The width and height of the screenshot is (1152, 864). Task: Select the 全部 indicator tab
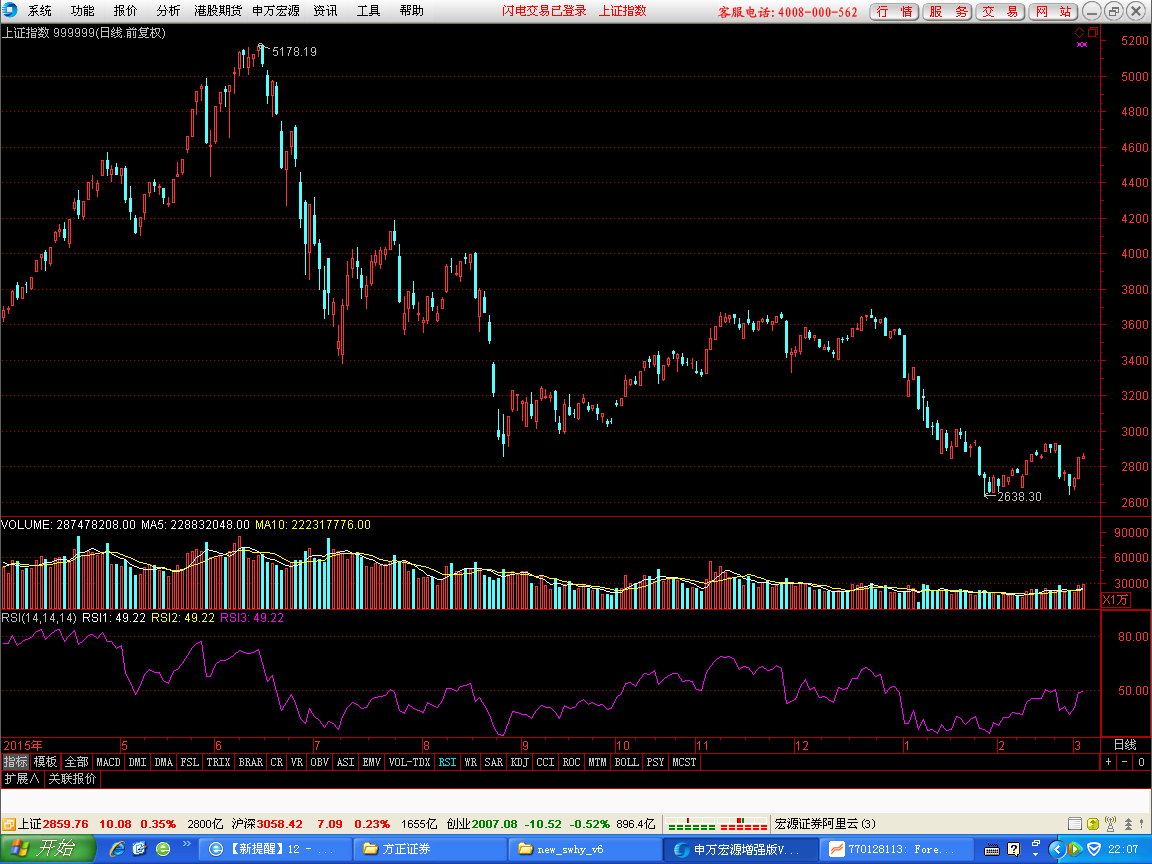[76, 763]
